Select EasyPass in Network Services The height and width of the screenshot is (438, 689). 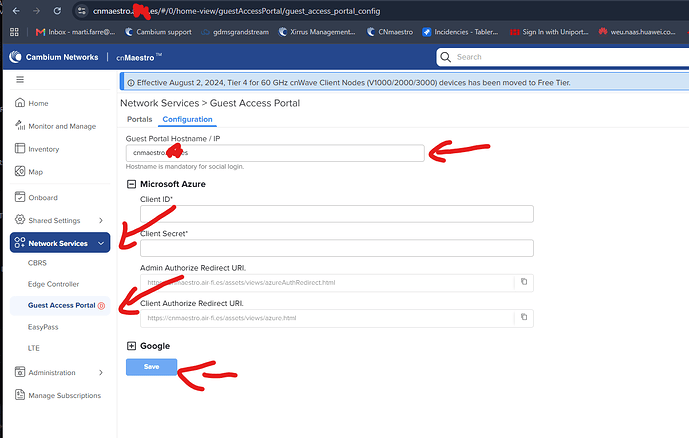[x=43, y=327]
